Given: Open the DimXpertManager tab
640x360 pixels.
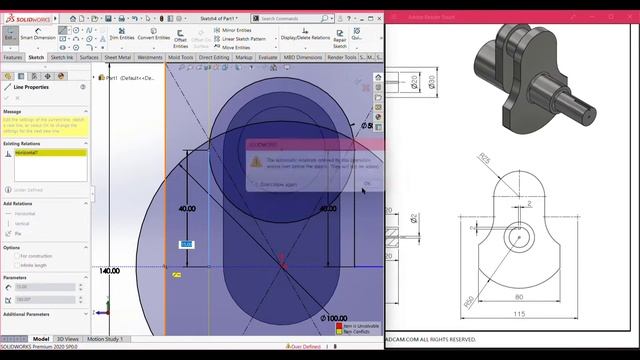Looking at the screenshot, I should (x=47, y=76).
